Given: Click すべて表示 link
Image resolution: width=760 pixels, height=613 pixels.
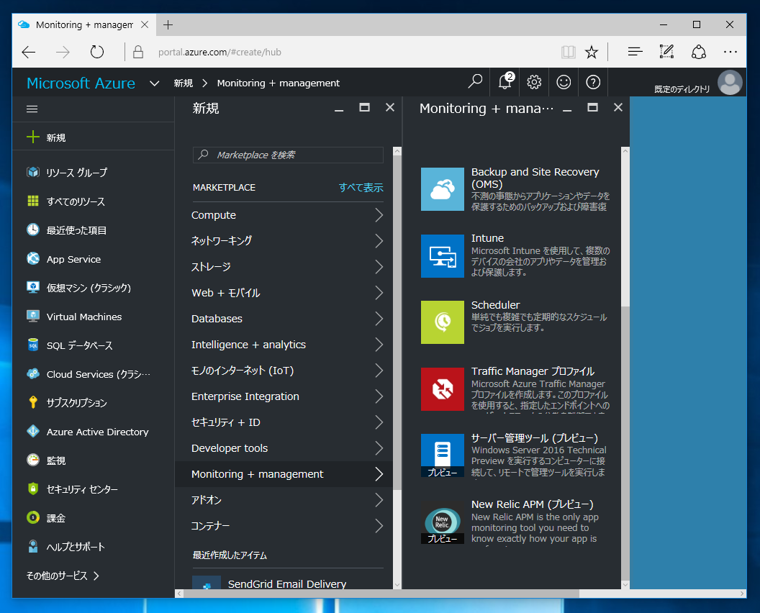Looking at the screenshot, I should (361, 188).
